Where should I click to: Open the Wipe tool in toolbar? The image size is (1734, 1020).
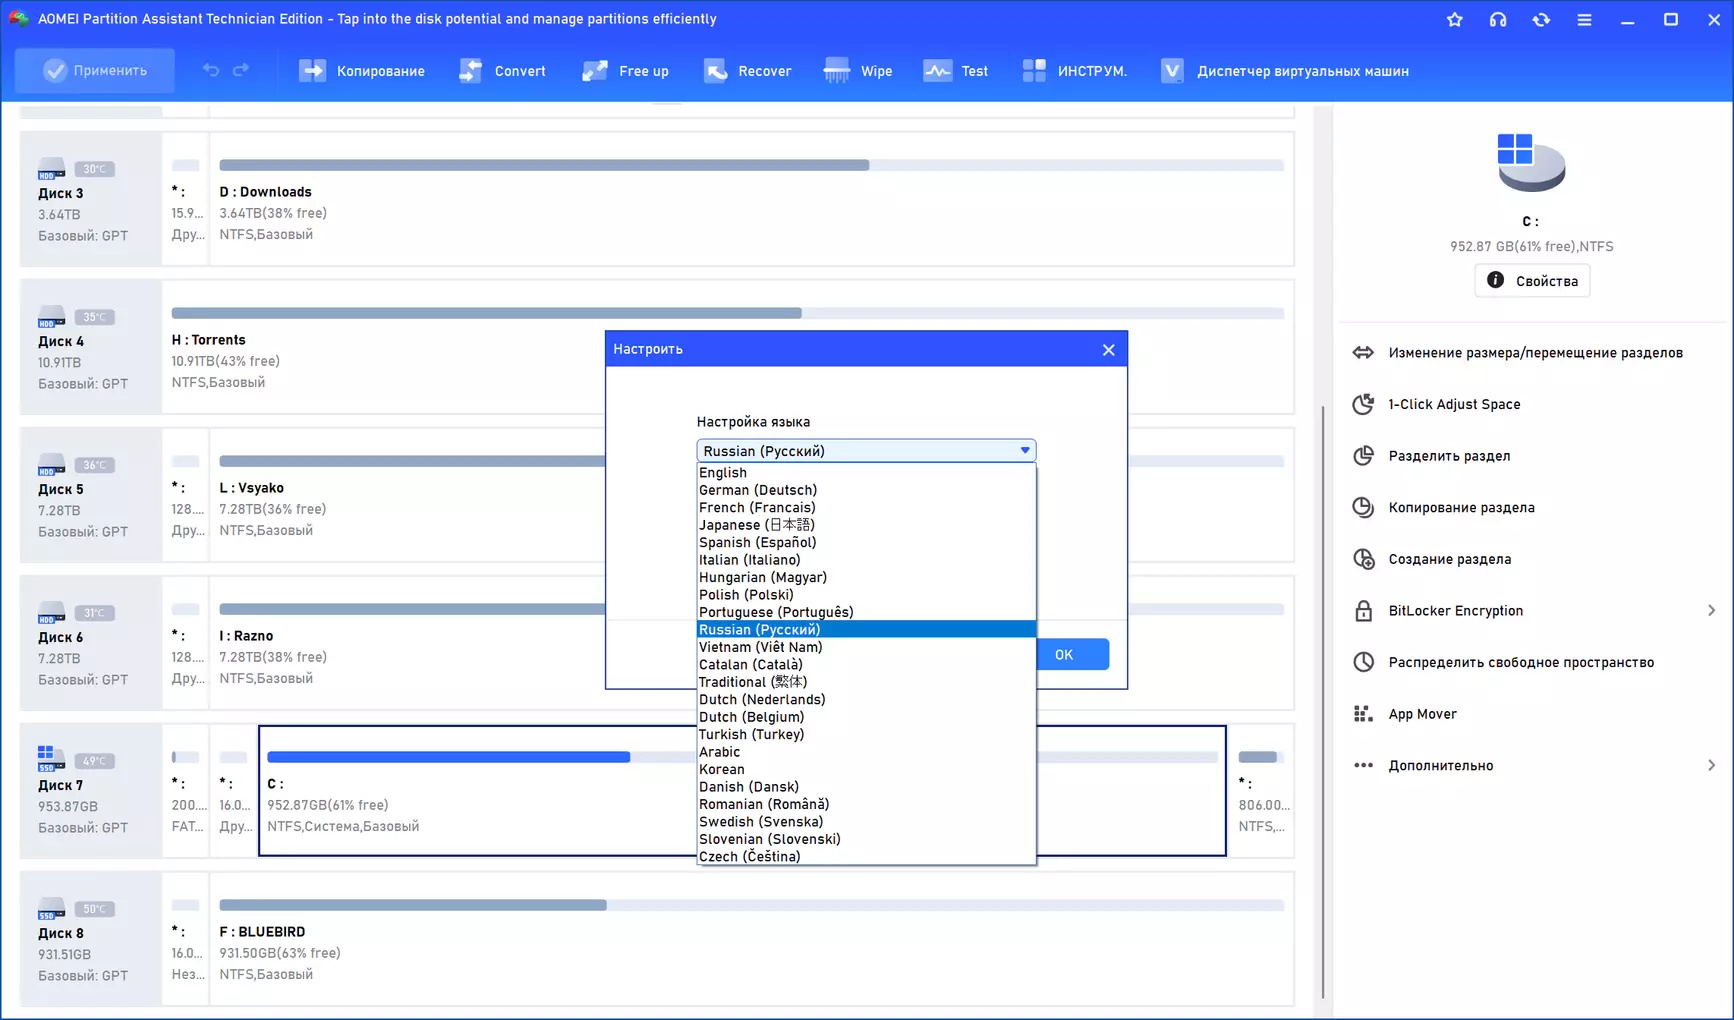[858, 71]
